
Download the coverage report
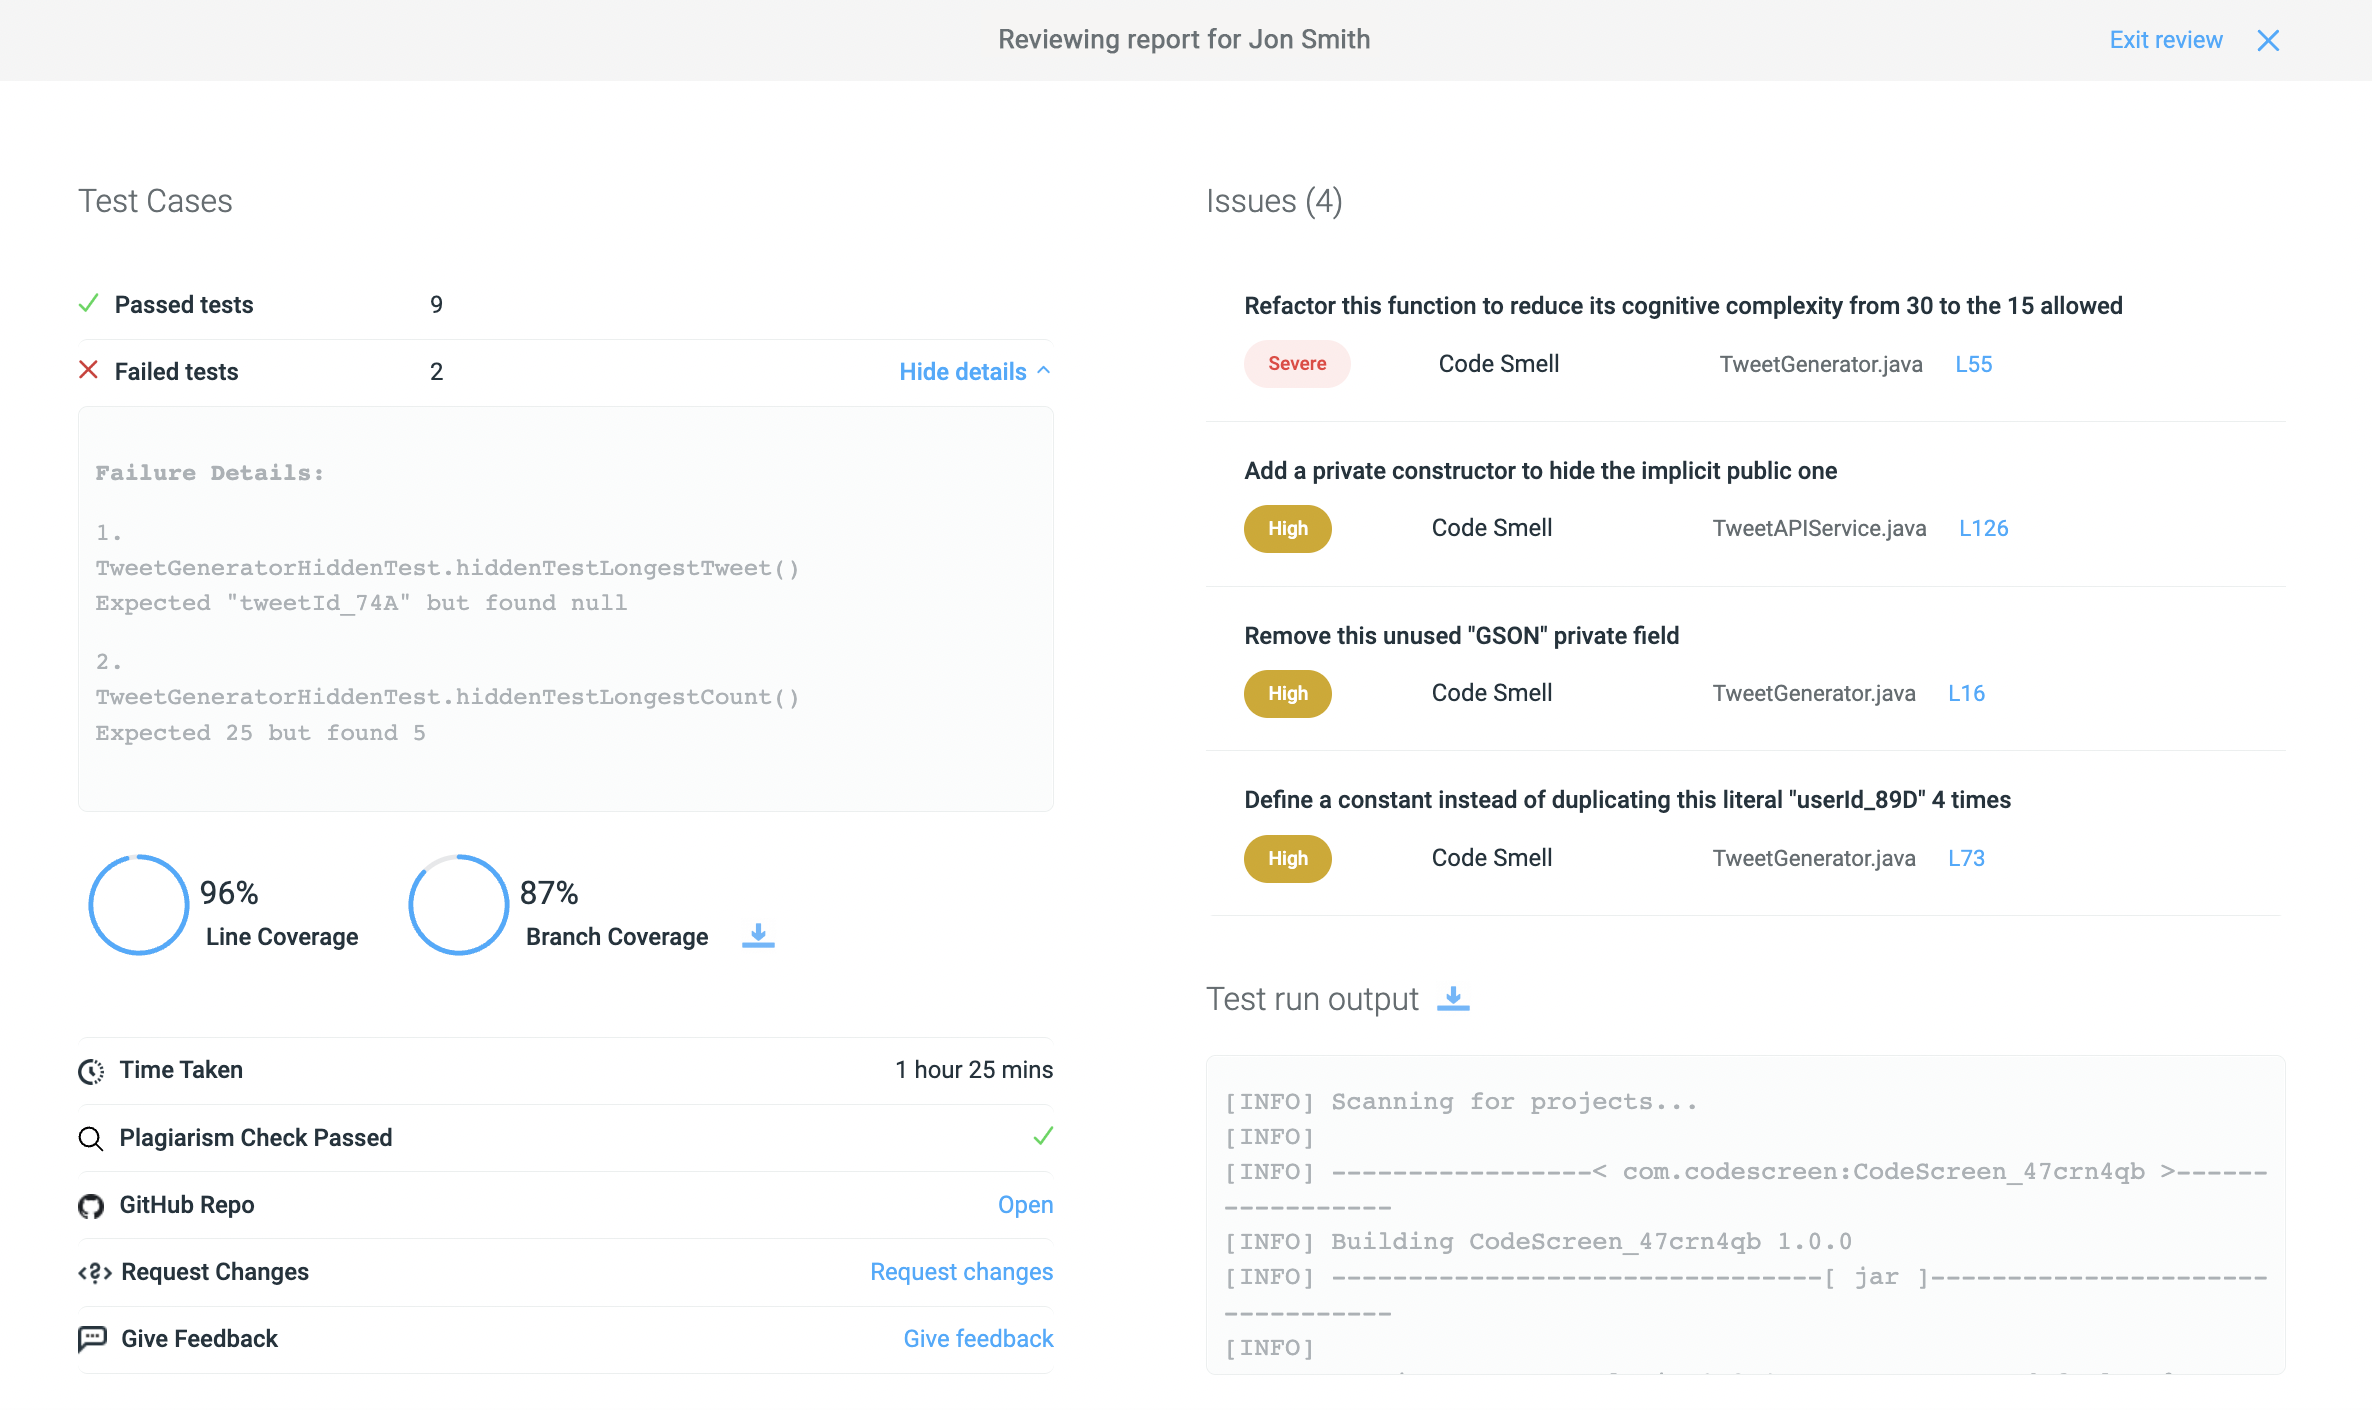pos(758,936)
